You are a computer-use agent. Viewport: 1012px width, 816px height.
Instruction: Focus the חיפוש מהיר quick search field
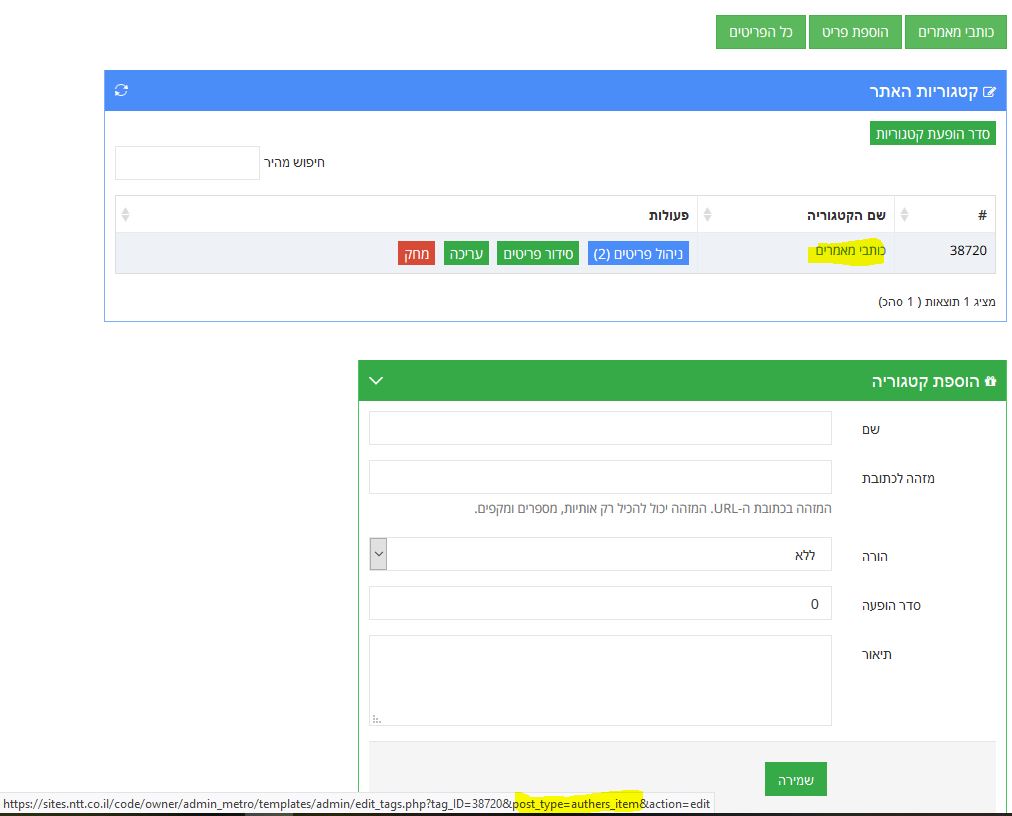click(x=187, y=163)
